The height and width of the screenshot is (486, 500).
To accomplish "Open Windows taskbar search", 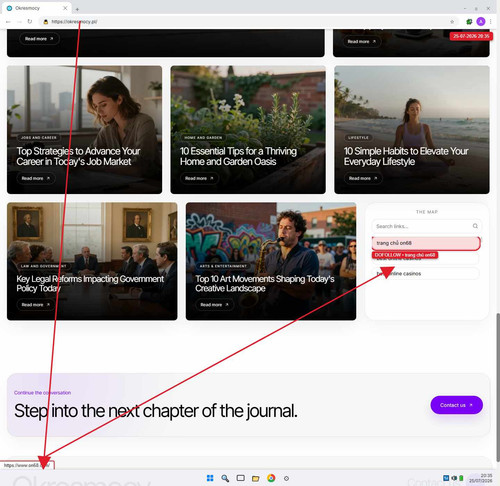I will click(x=225, y=478).
